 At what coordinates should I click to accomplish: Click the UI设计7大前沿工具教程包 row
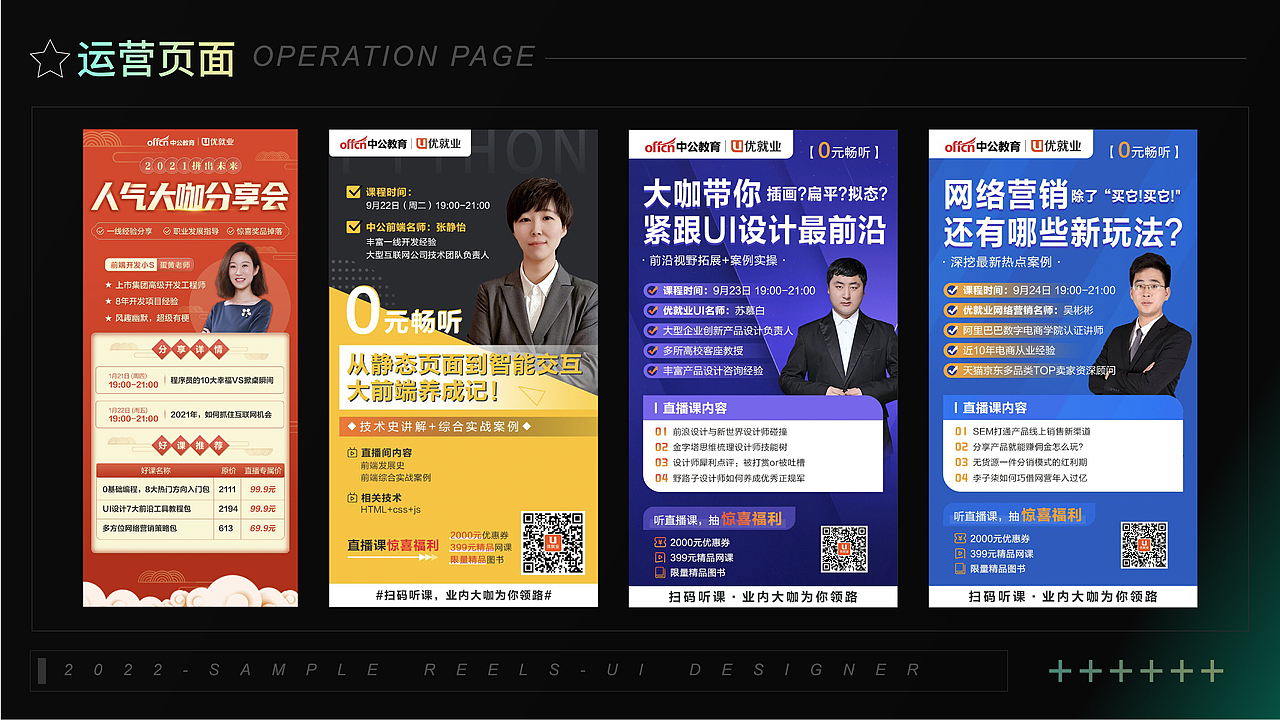(x=190, y=509)
